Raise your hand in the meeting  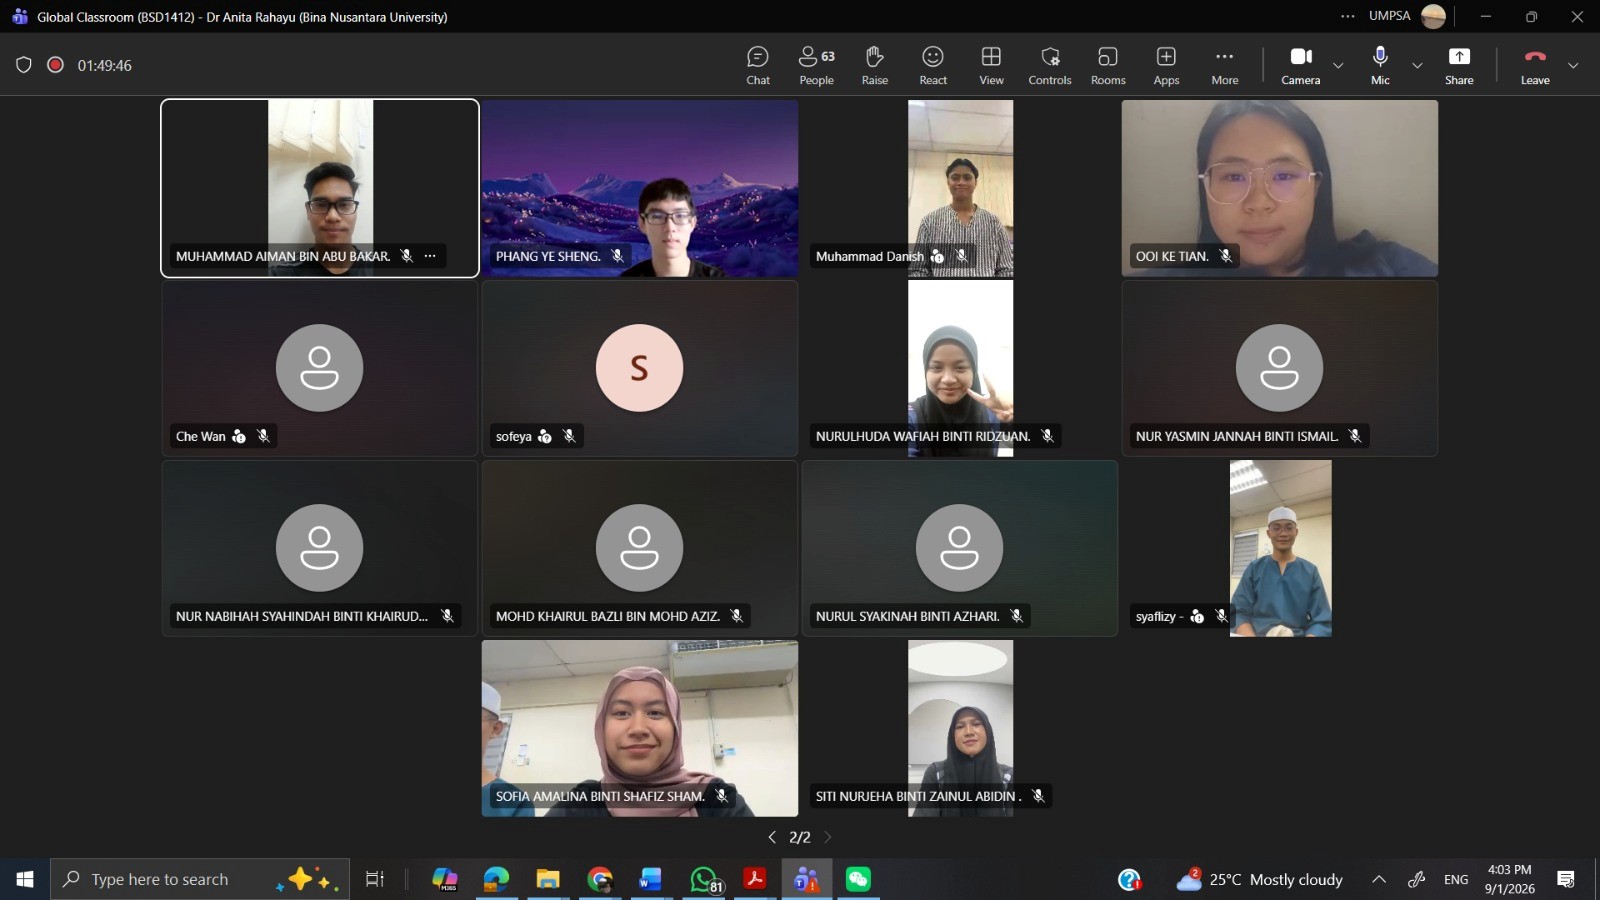pyautogui.click(x=874, y=65)
